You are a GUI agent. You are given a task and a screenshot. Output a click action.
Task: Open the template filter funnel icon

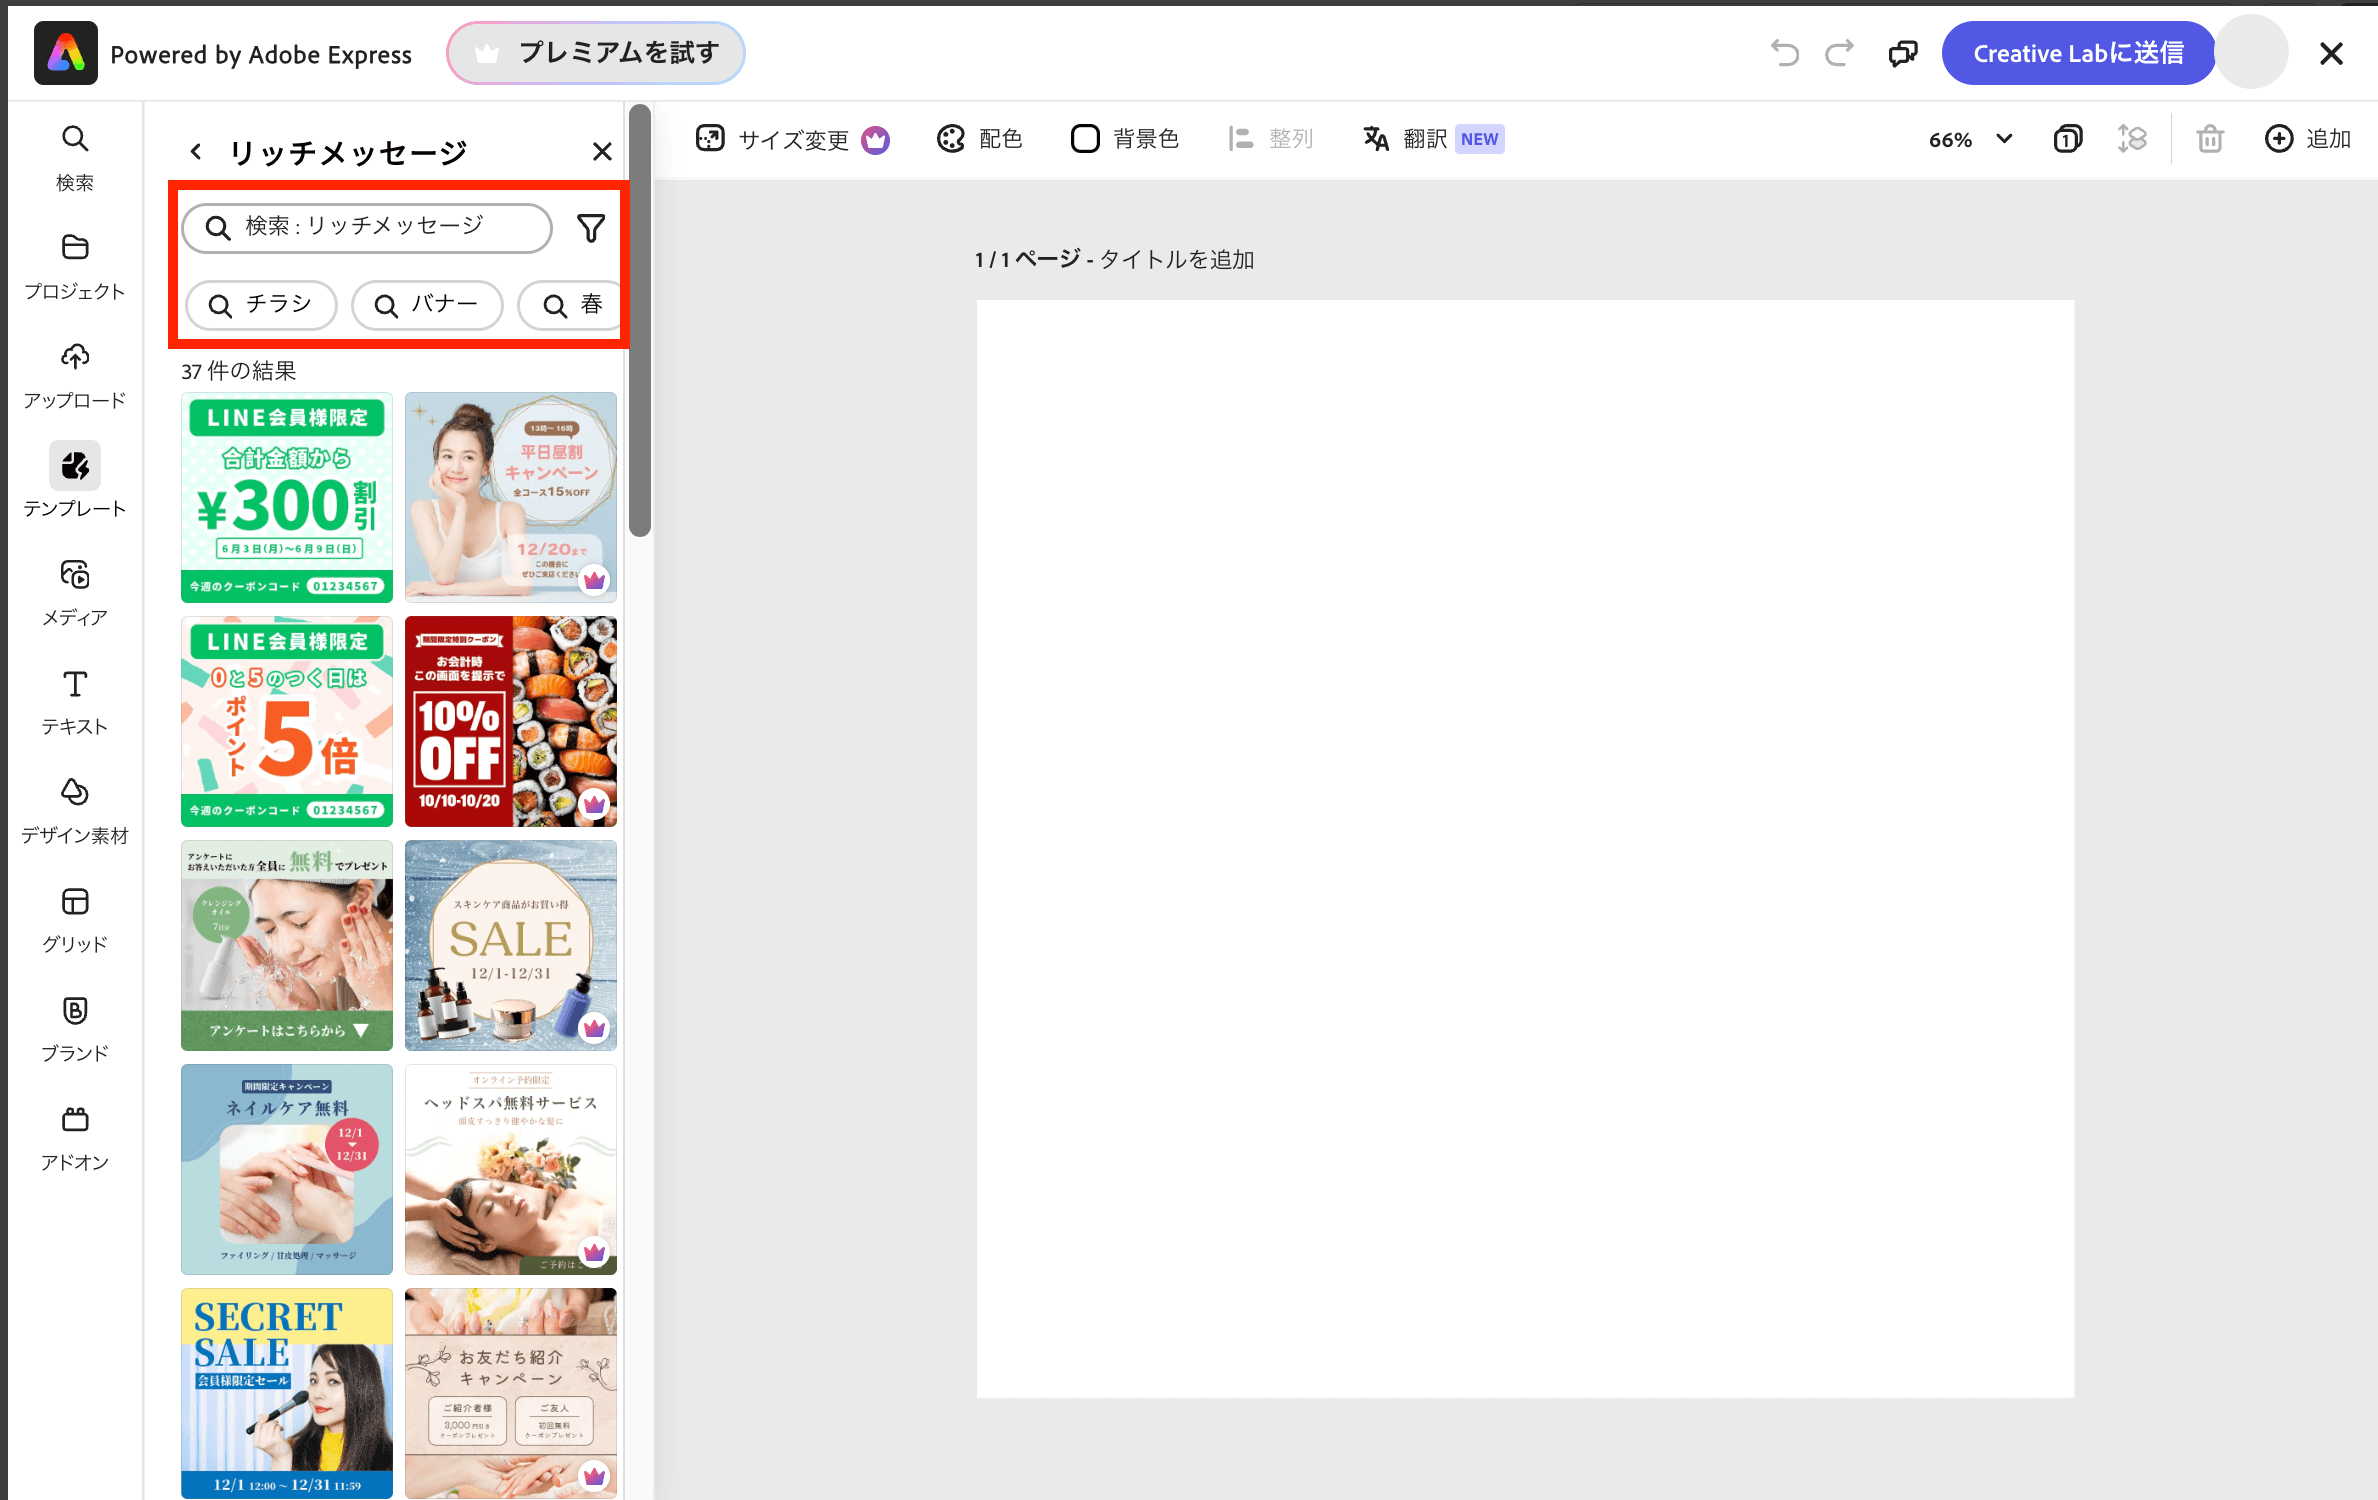591,229
